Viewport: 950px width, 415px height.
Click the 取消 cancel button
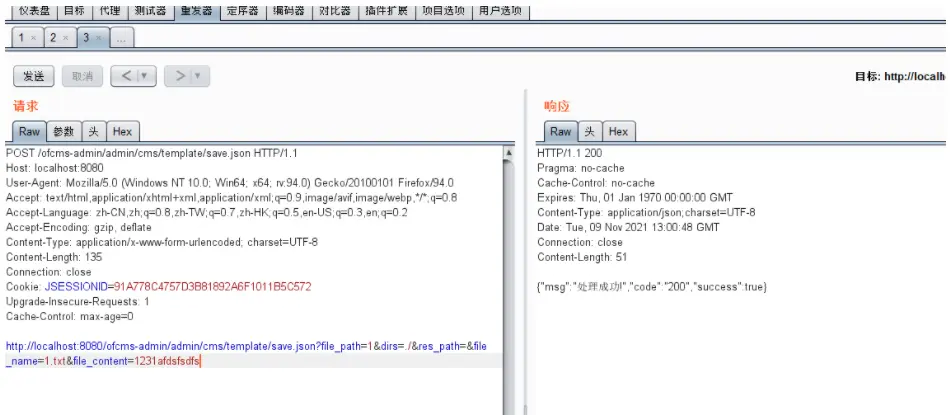[x=82, y=76]
